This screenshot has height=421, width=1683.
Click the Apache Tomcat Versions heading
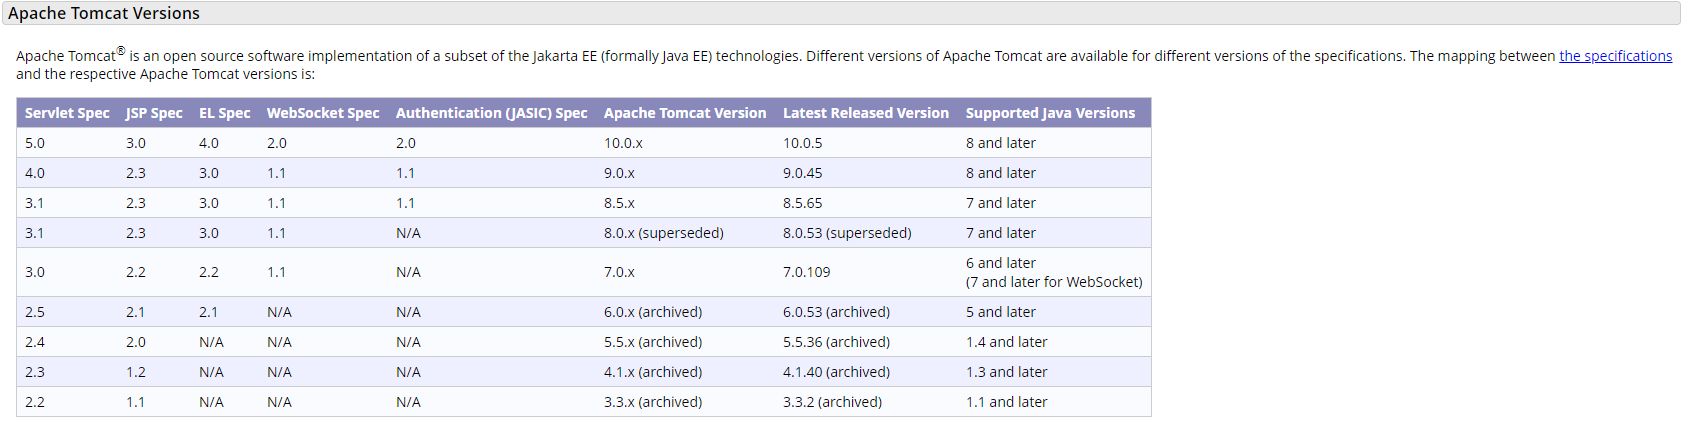[104, 13]
